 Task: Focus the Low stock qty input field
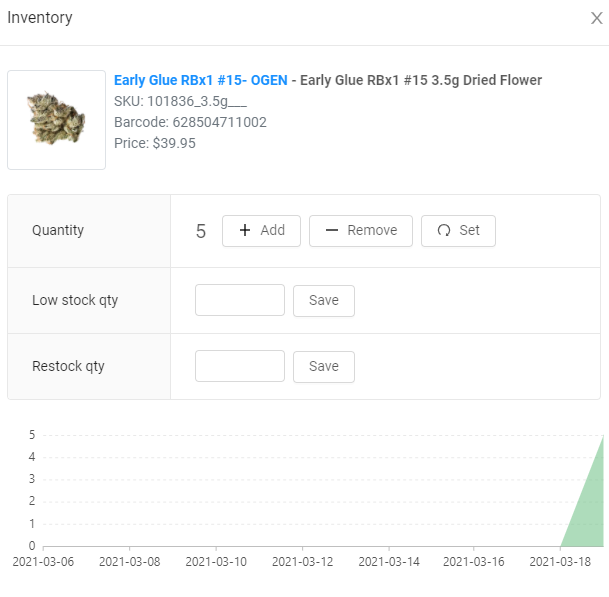pos(240,300)
